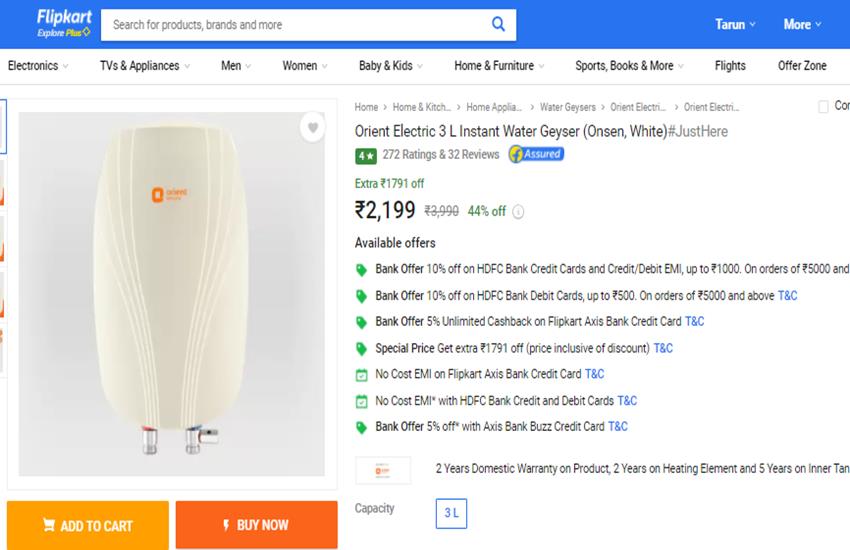Click the offer tag icon beside the Special Price offer
The width and height of the screenshot is (850, 550).
pos(361,348)
